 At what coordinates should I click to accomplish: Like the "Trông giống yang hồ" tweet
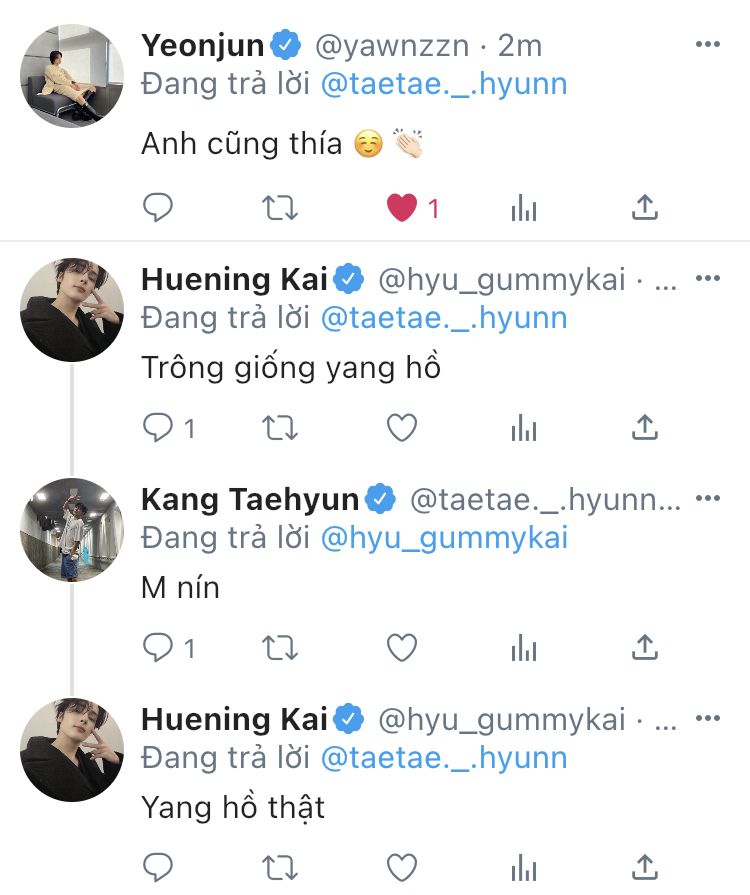(x=402, y=428)
